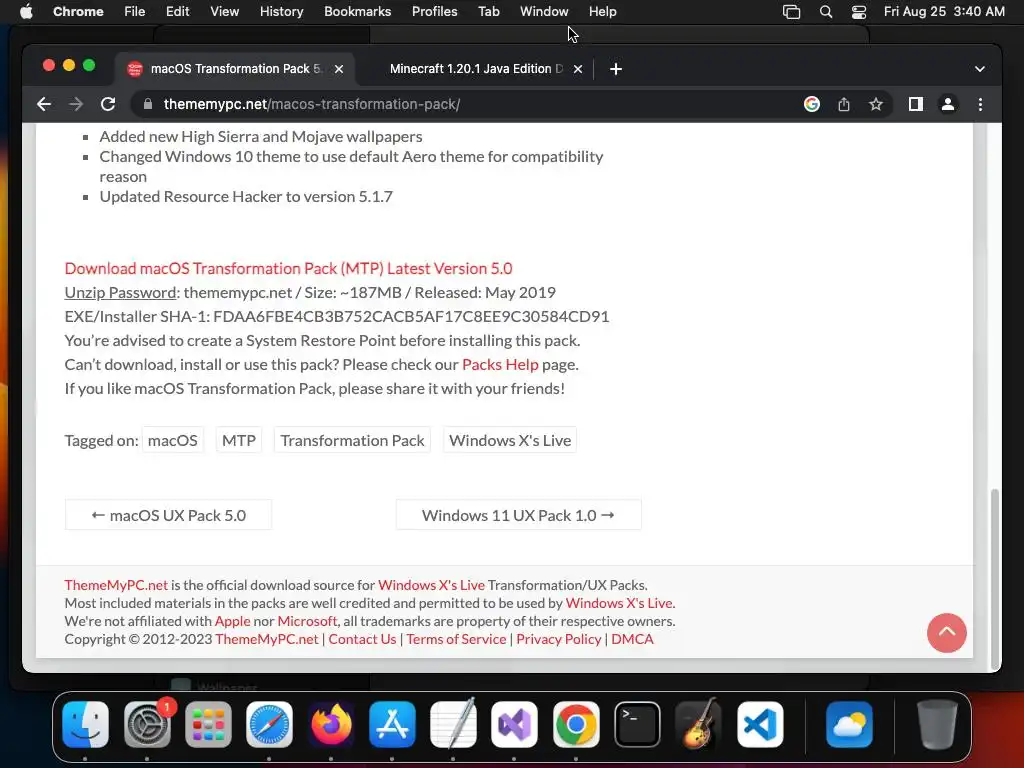Viewport: 1024px width, 768px height.
Task: Open the Chrome application menu
Action: 78,12
